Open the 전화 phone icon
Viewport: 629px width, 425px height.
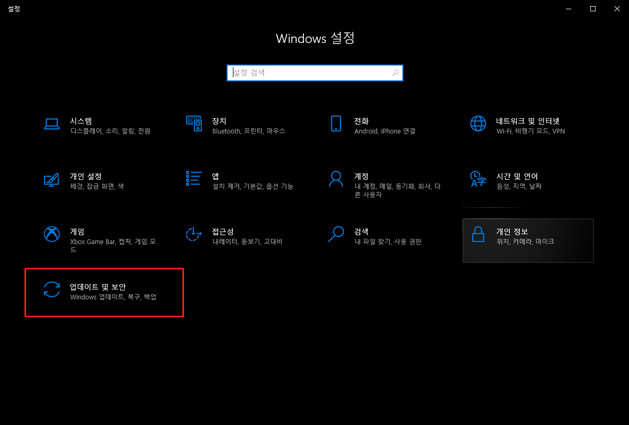click(x=336, y=124)
